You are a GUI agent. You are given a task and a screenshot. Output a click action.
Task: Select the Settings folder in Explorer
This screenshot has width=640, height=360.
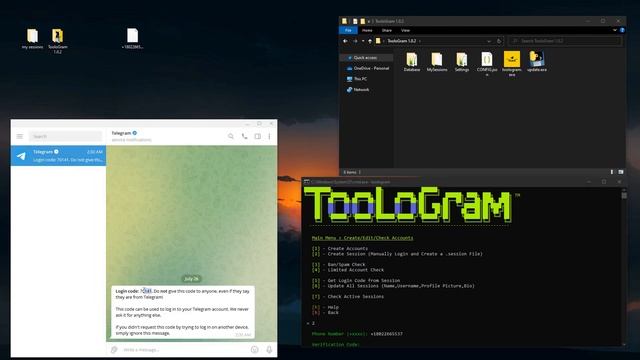(x=462, y=62)
